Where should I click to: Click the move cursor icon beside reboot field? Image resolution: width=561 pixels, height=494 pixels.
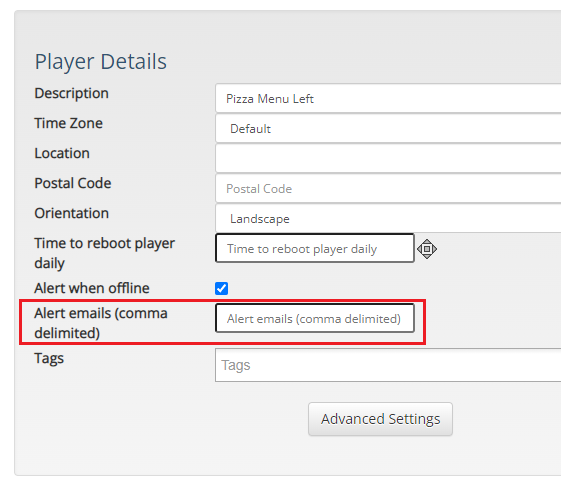427,249
